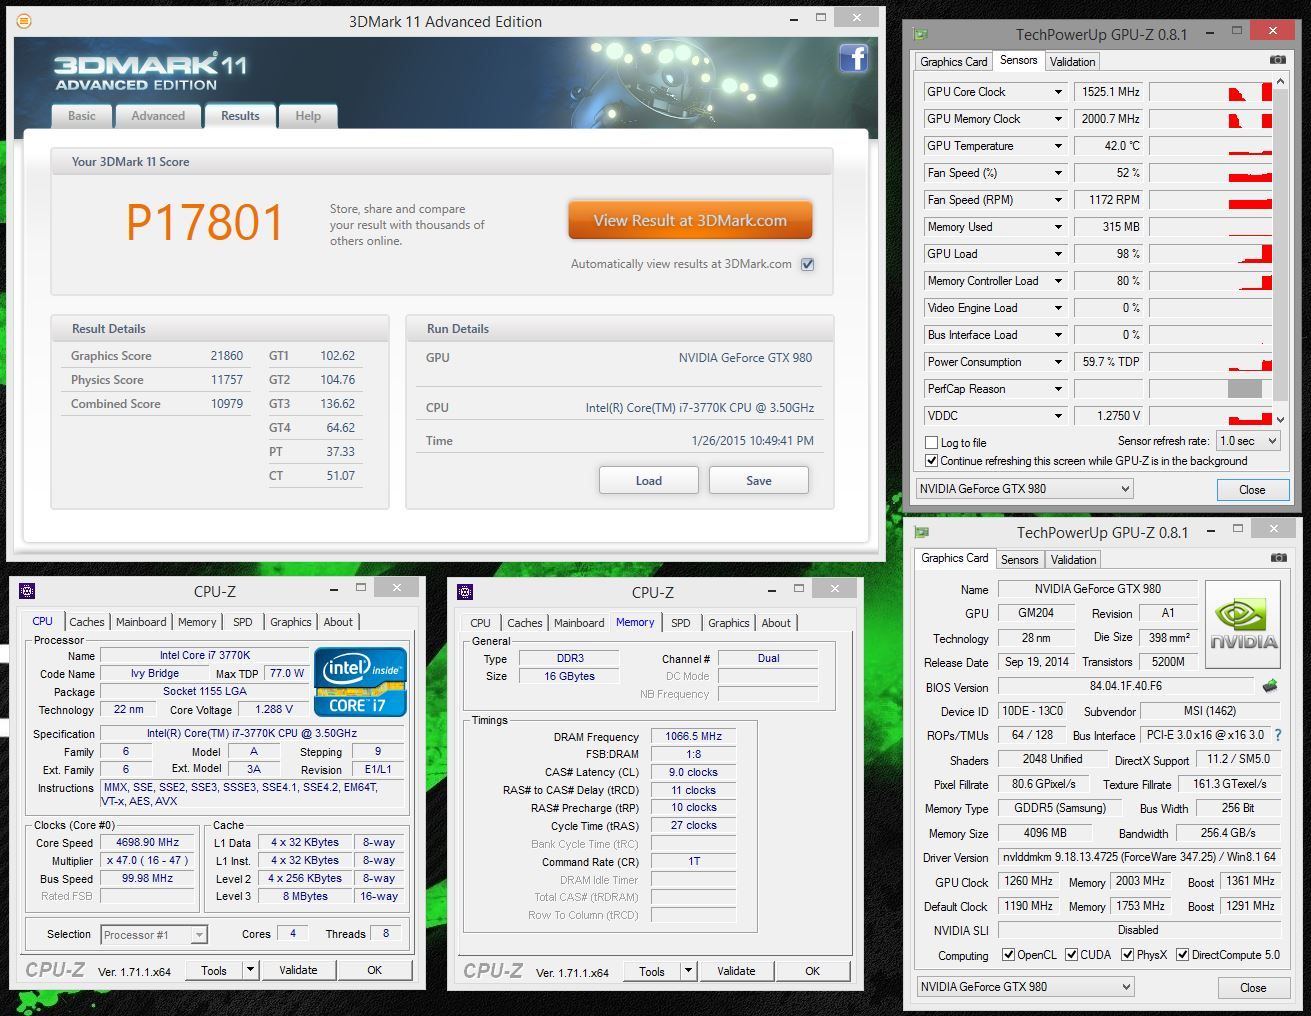The height and width of the screenshot is (1016, 1311).
Task: Click the CPU-Z app icon in left window title bar
Action: pos(28,591)
